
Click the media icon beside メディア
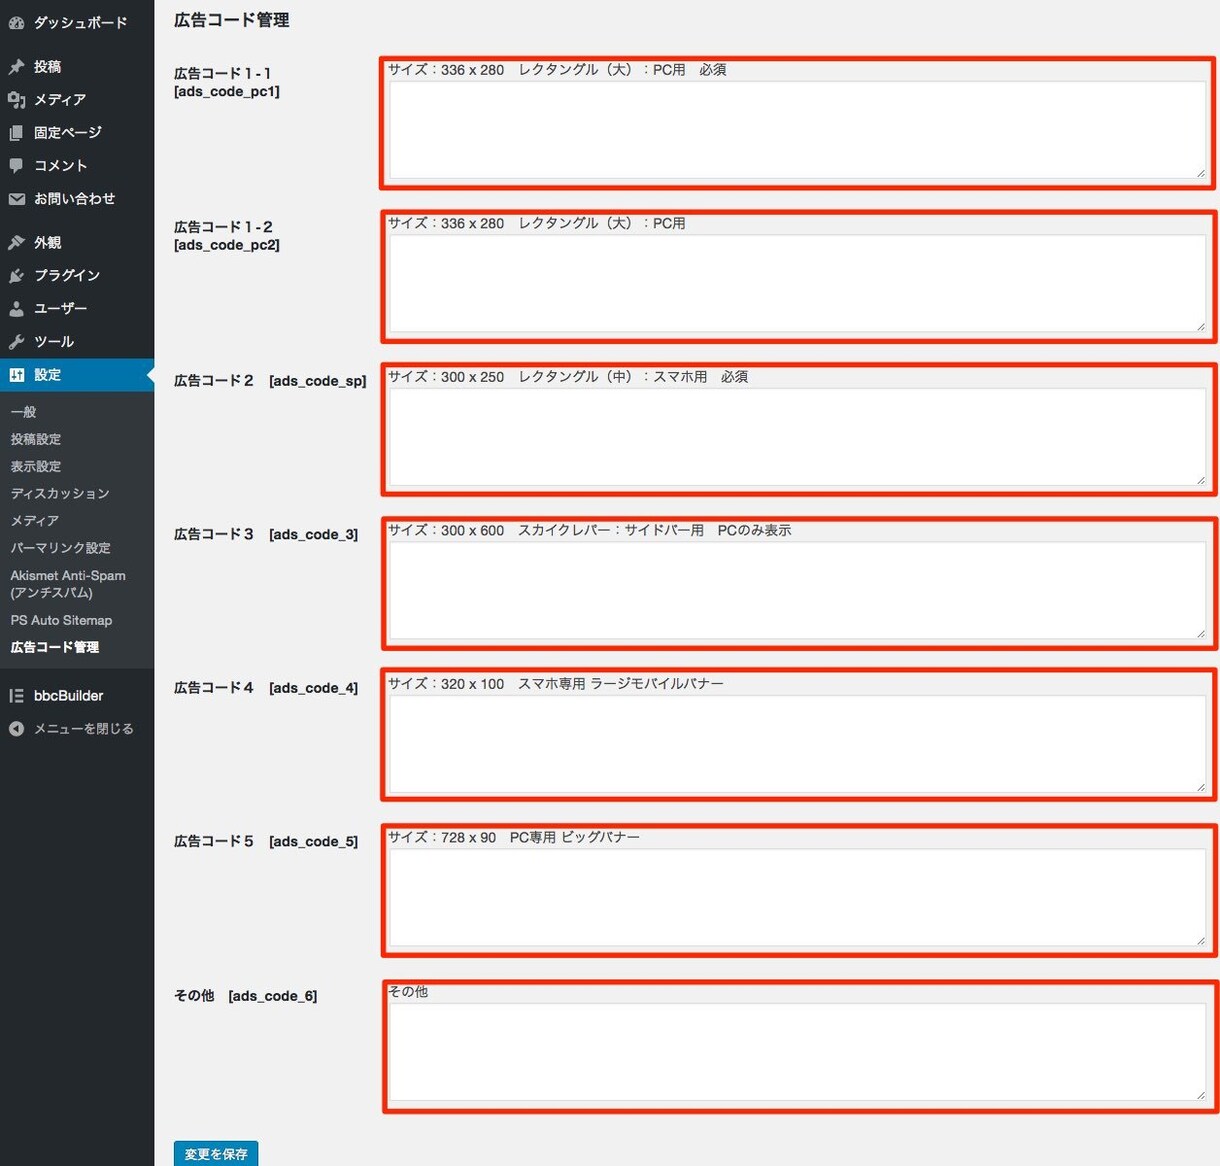[16, 100]
